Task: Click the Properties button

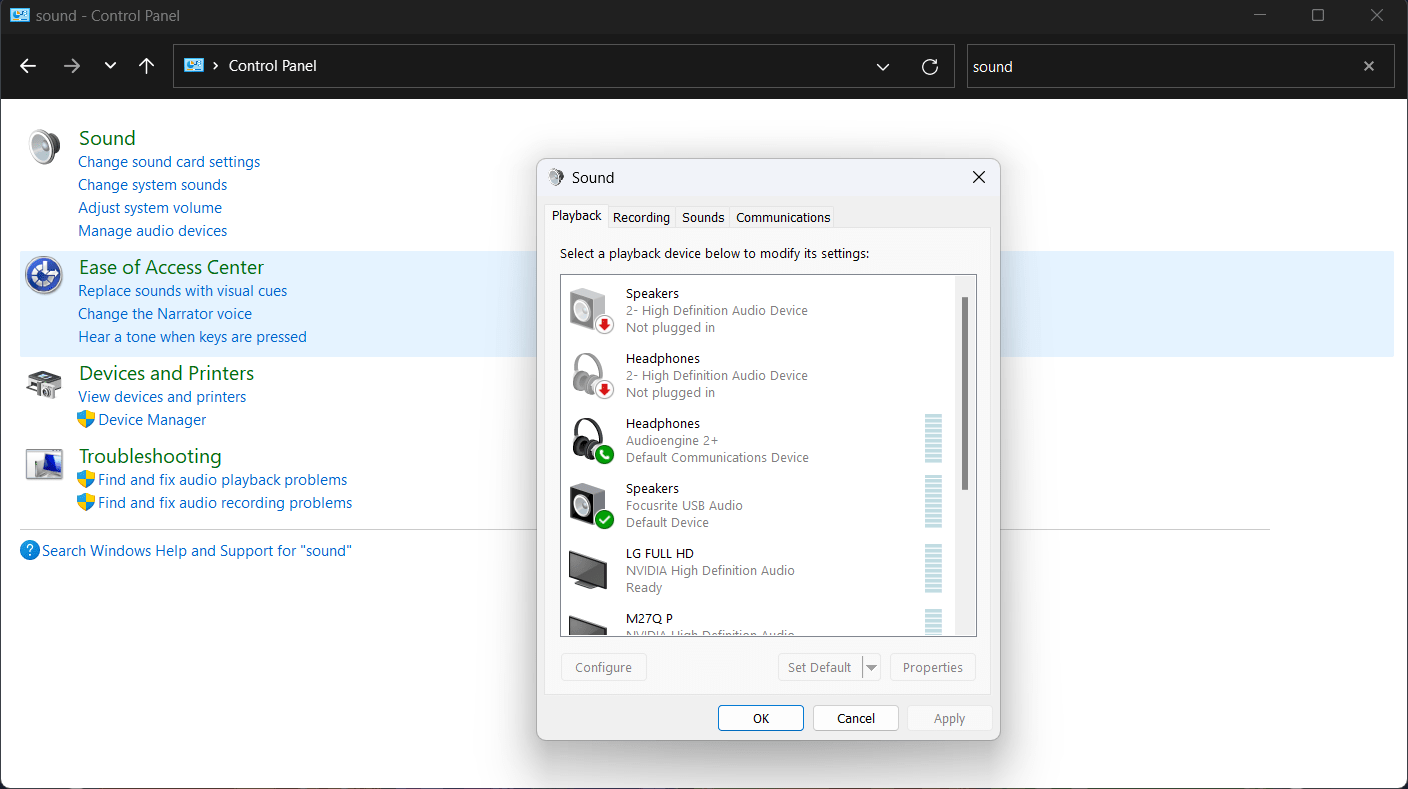Action: click(933, 668)
